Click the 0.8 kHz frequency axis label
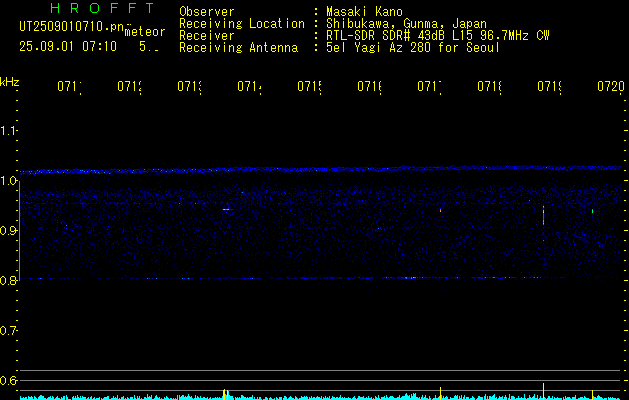 click(8, 280)
